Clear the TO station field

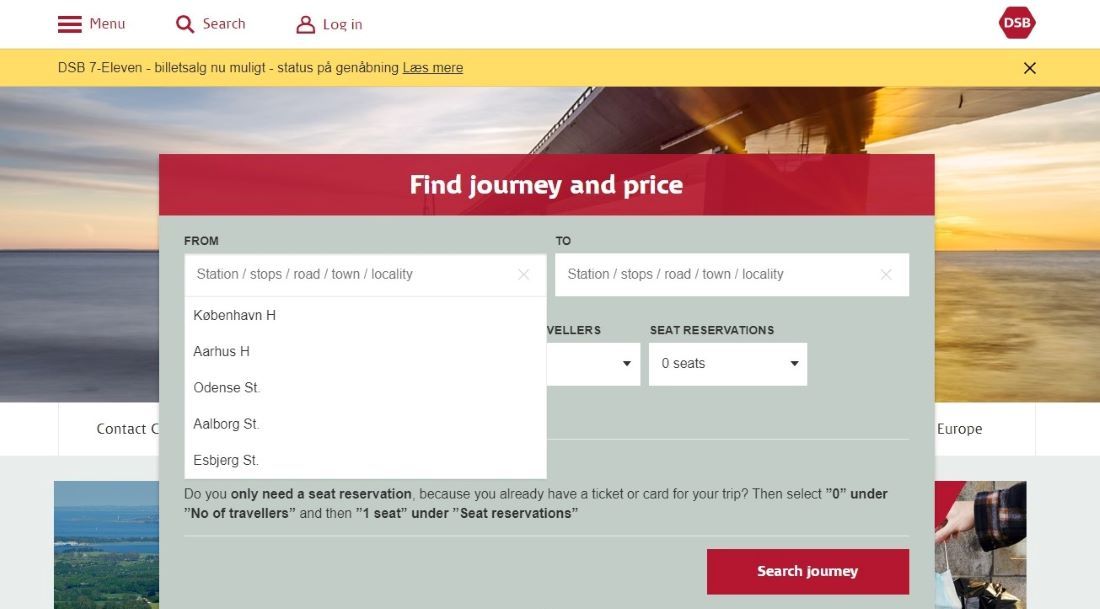[886, 274]
